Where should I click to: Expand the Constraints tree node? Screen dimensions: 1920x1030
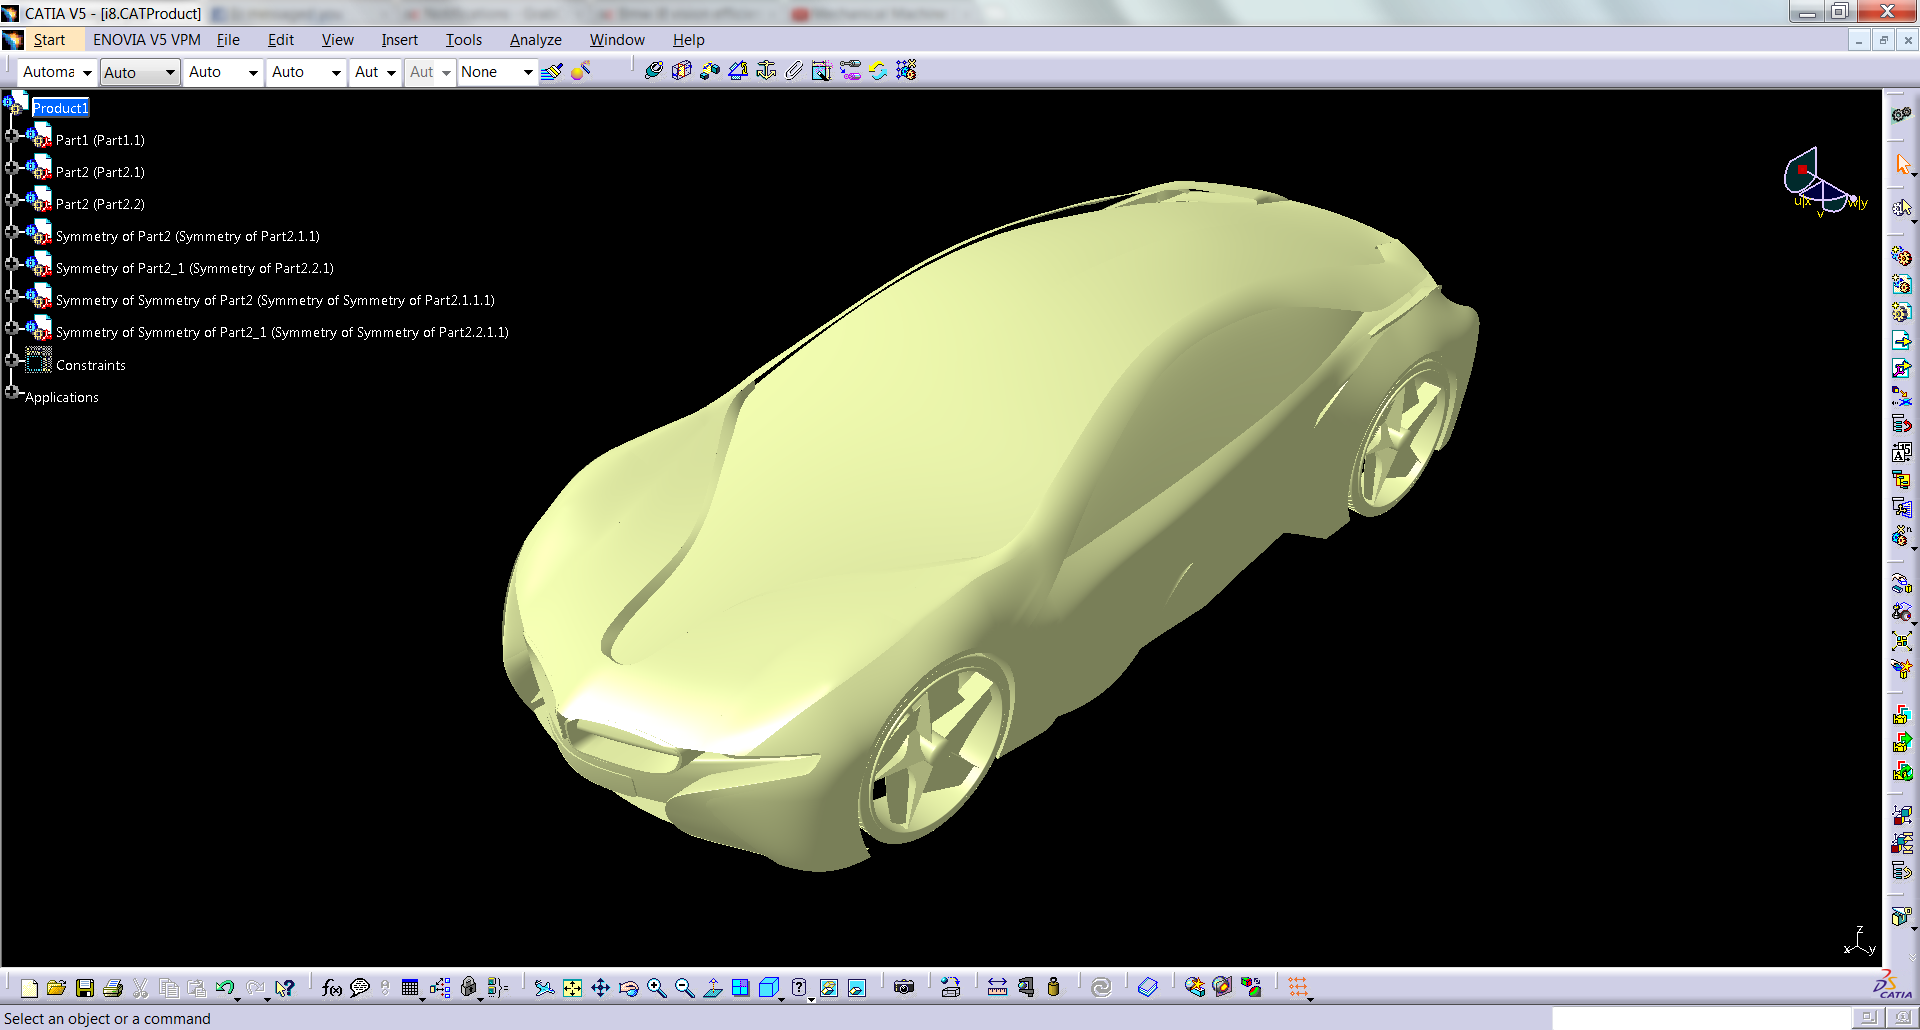[11, 360]
